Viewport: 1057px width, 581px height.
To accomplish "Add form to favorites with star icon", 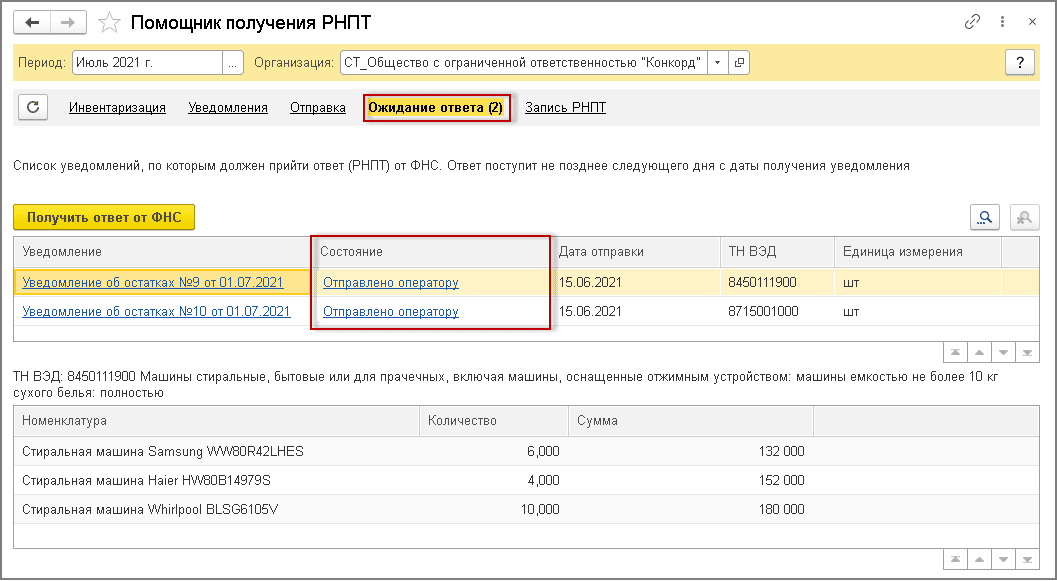I will [112, 22].
